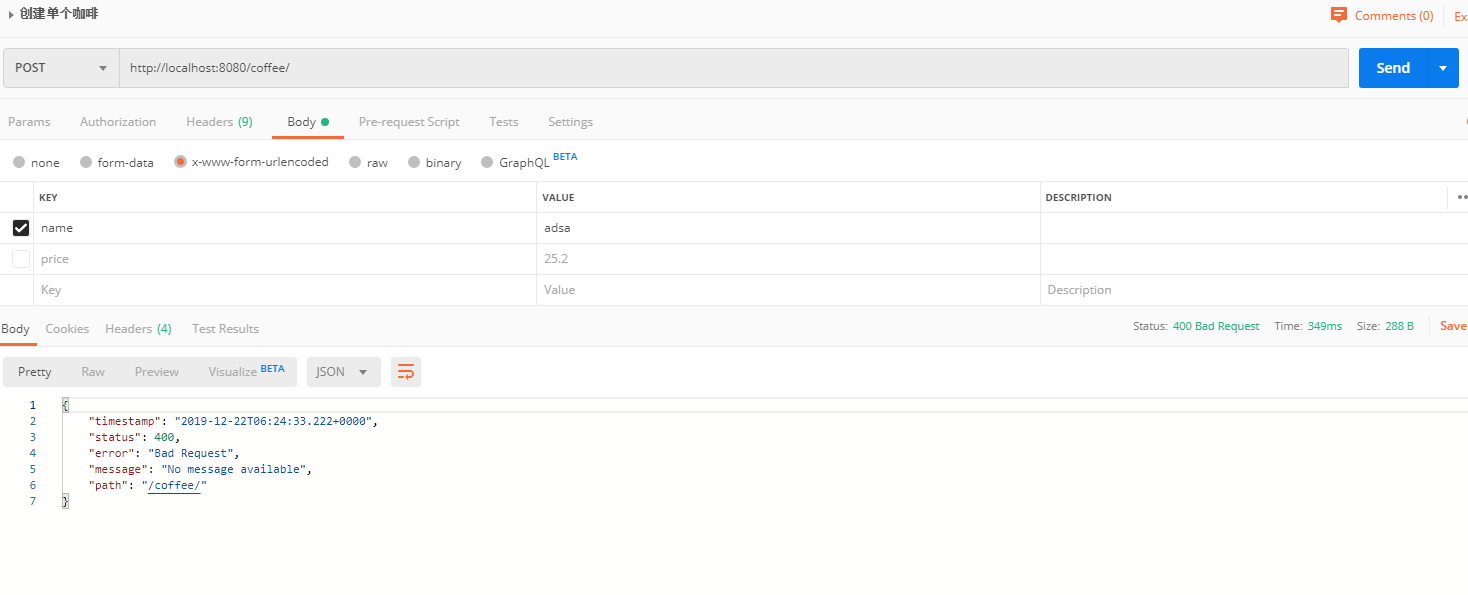Image resolution: width=1468 pixels, height=595 pixels.
Task: Switch response view to Pretty
Action: (35, 372)
